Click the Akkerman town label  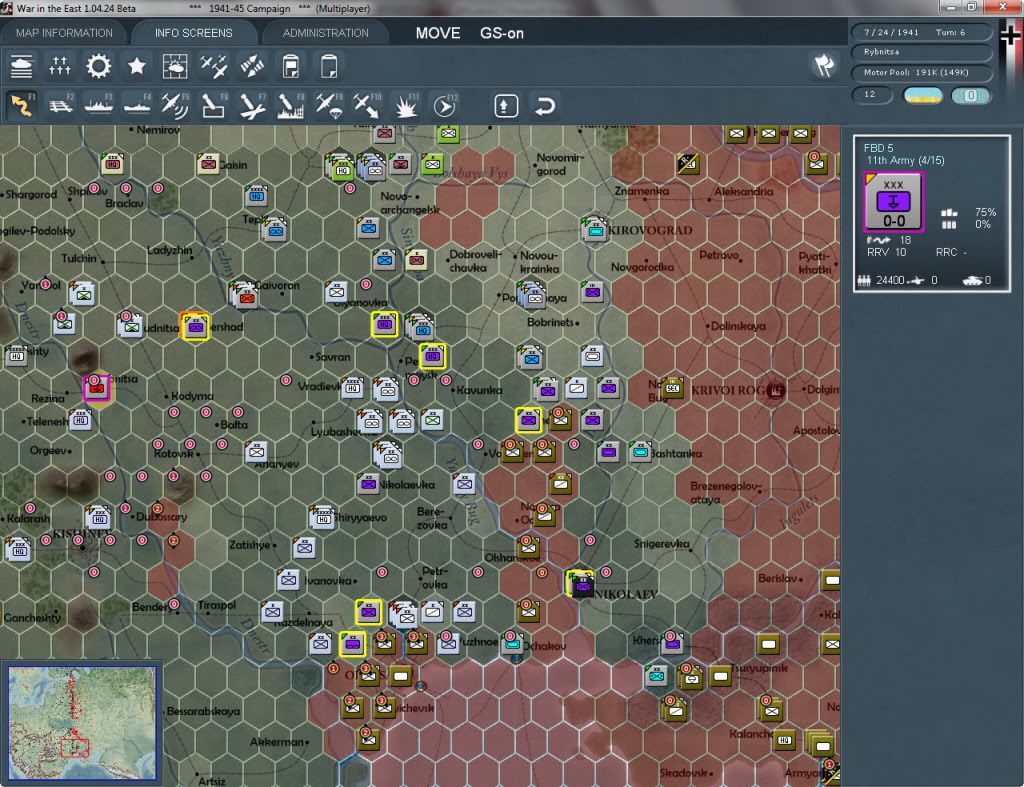pos(277,742)
